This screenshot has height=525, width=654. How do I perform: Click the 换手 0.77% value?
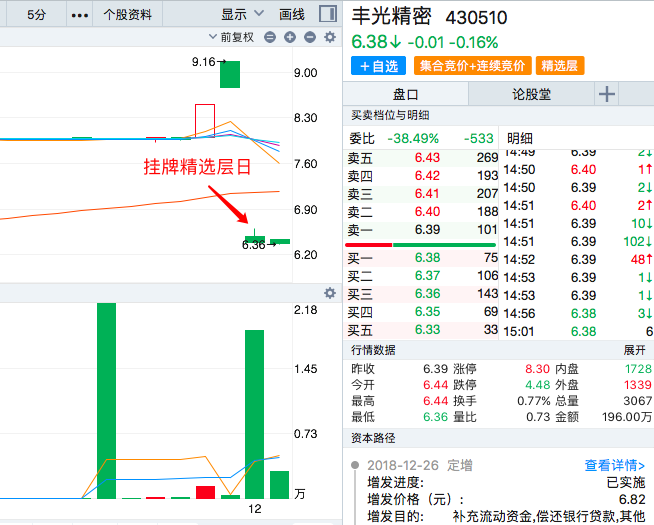click(x=534, y=401)
